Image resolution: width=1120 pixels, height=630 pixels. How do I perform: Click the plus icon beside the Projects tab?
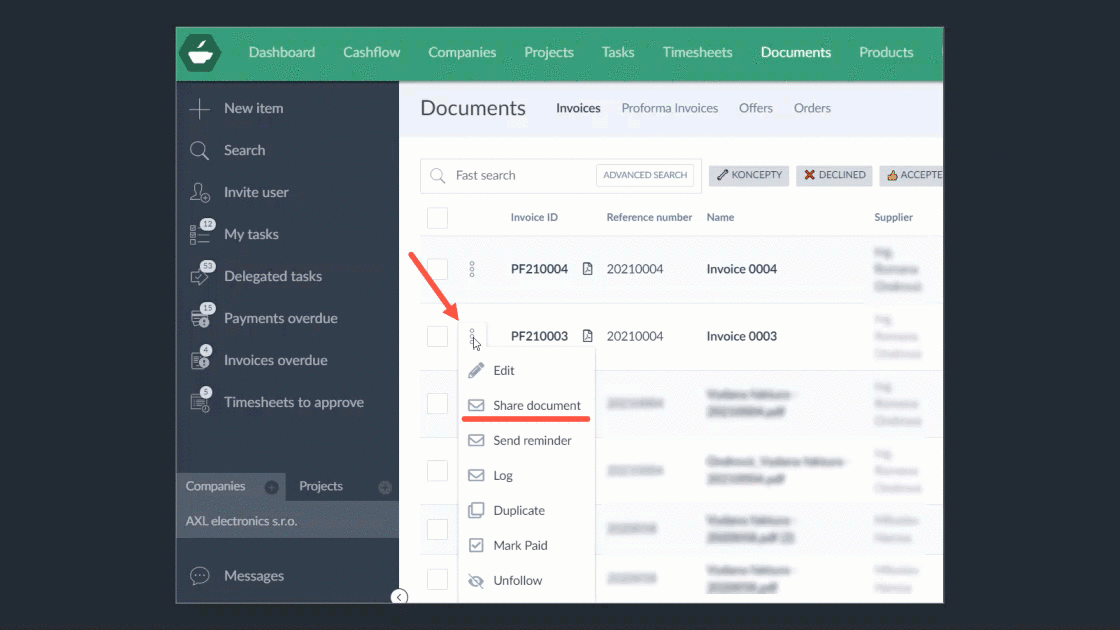(x=385, y=487)
